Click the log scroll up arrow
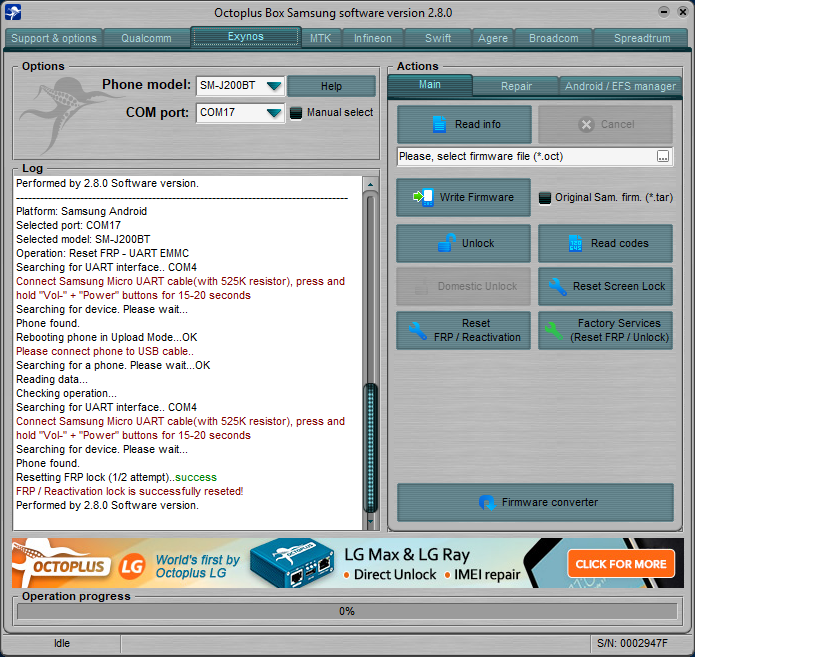Screen dimensions: 819x657 click(370, 184)
